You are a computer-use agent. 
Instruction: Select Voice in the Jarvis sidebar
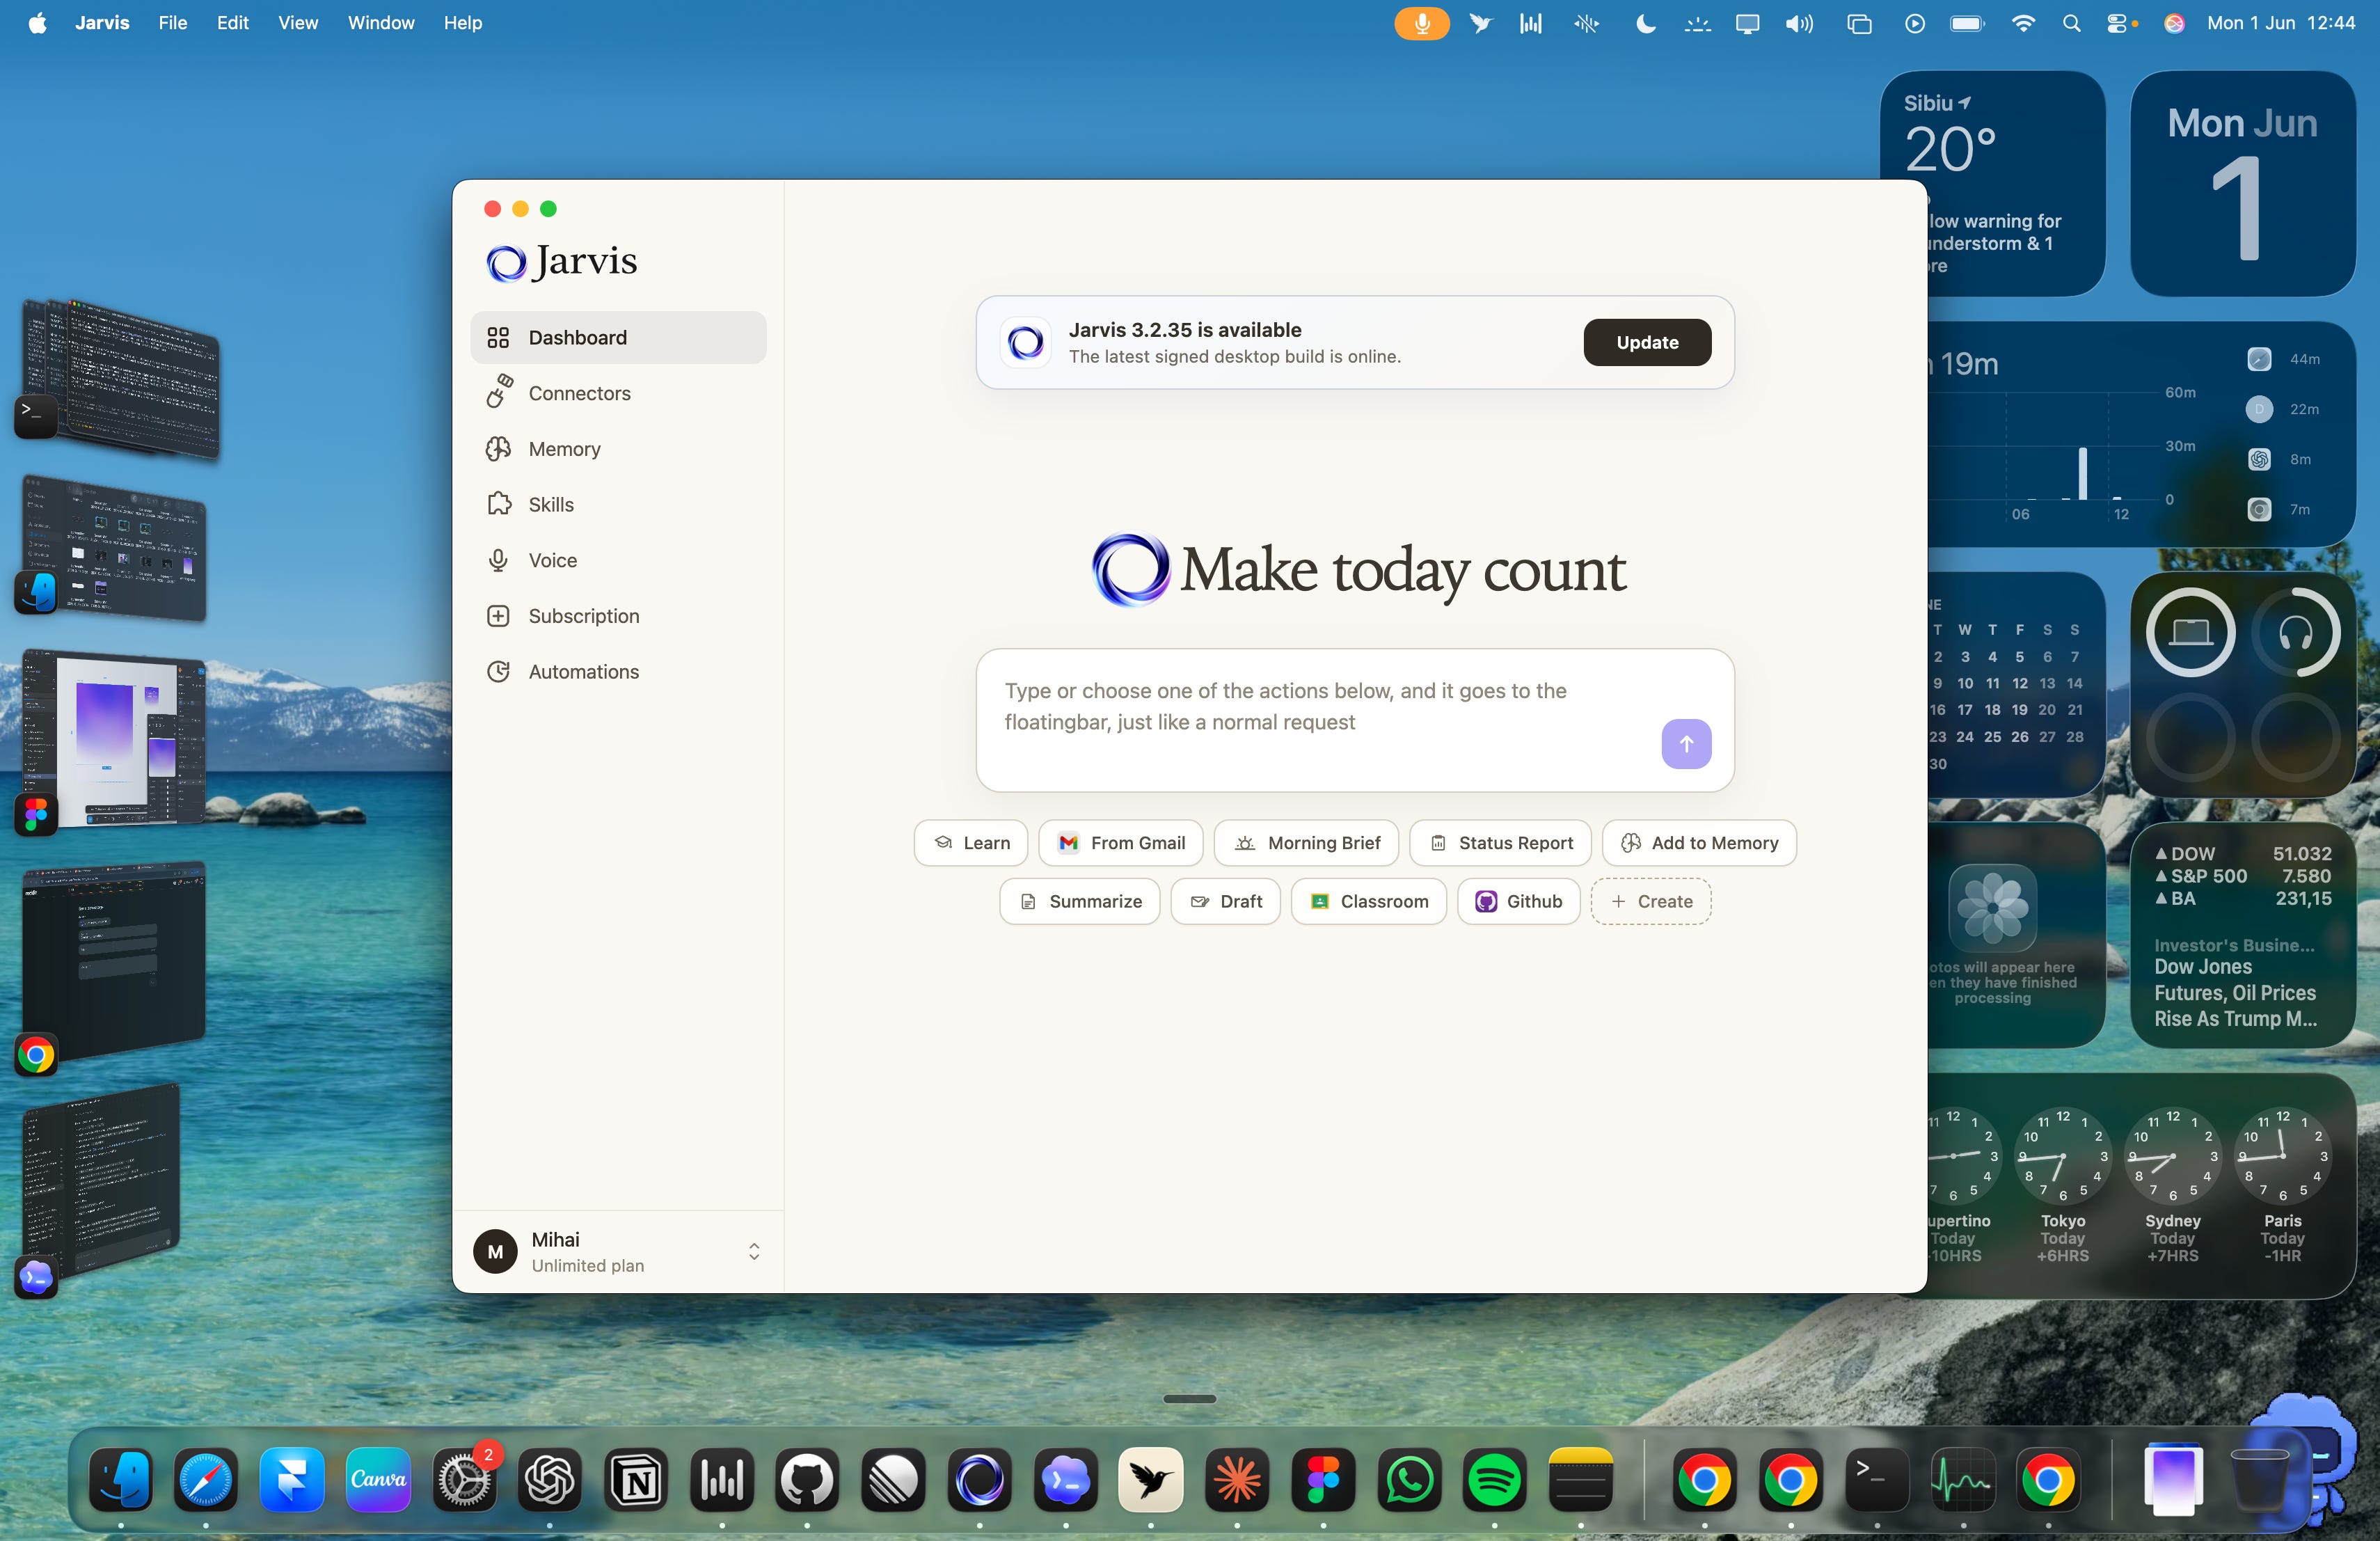618,560
